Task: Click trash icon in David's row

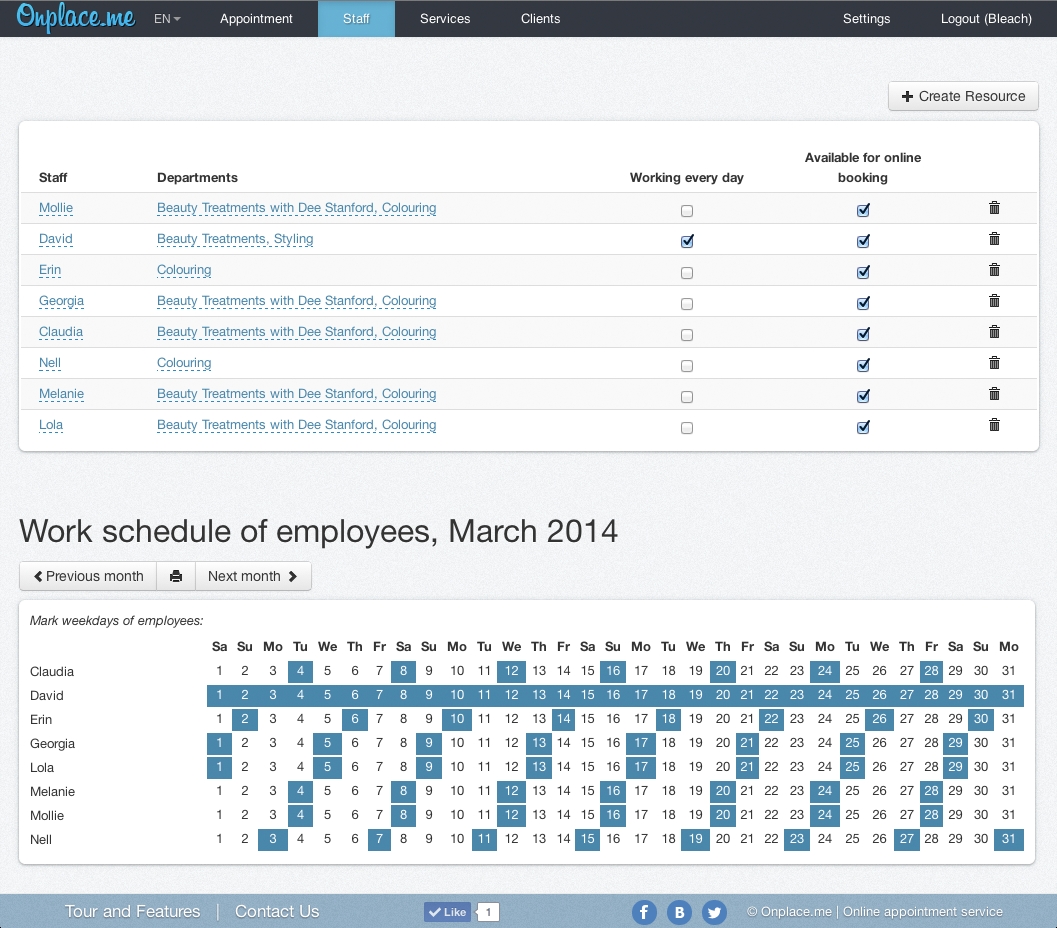Action: pyautogui.click(x=994, y=239)
